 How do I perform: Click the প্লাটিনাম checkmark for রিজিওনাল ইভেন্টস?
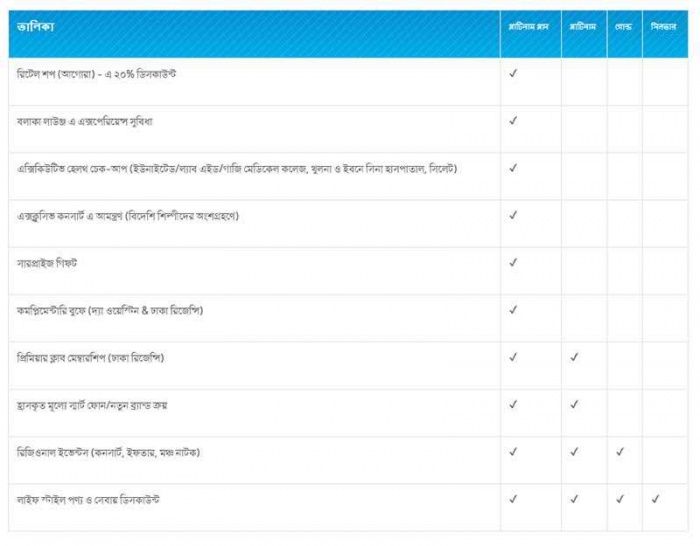click(x=574, y=451)
